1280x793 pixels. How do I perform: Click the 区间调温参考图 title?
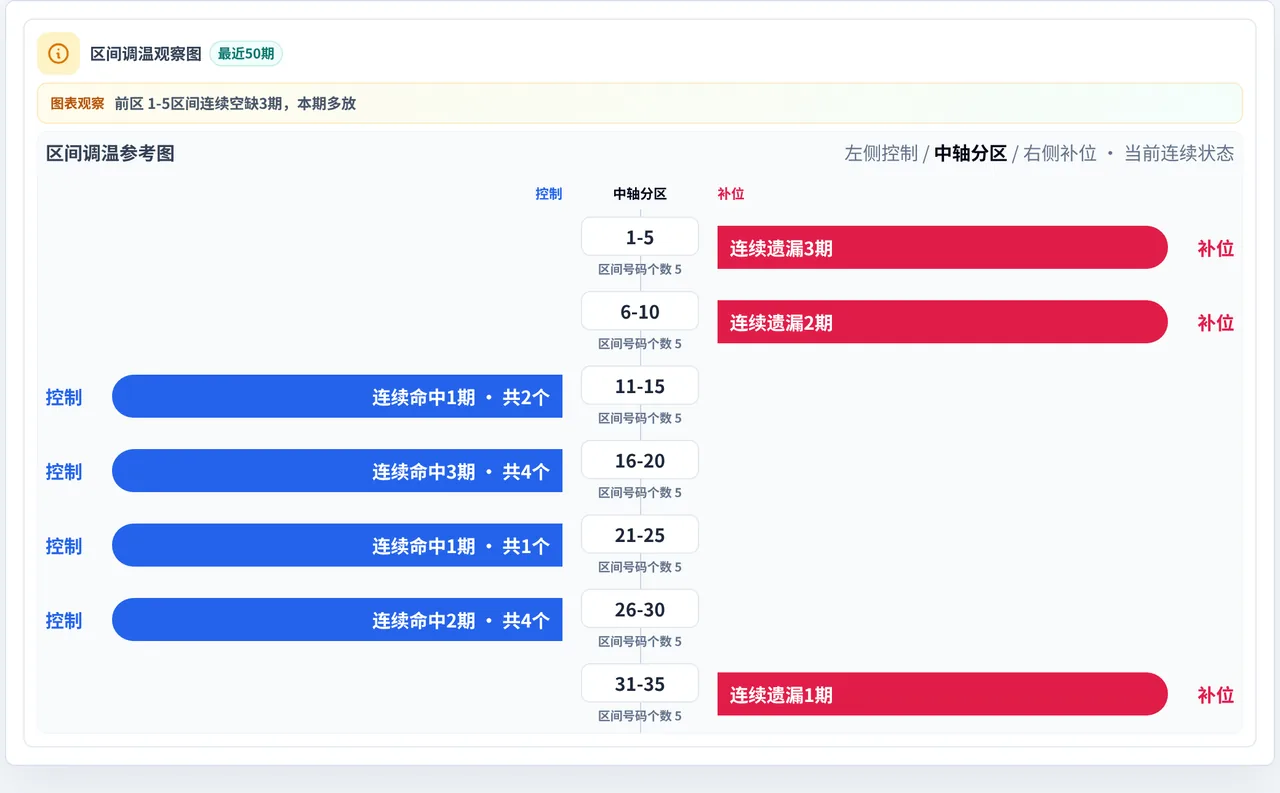pyautogui.click(x=110, y=153)
